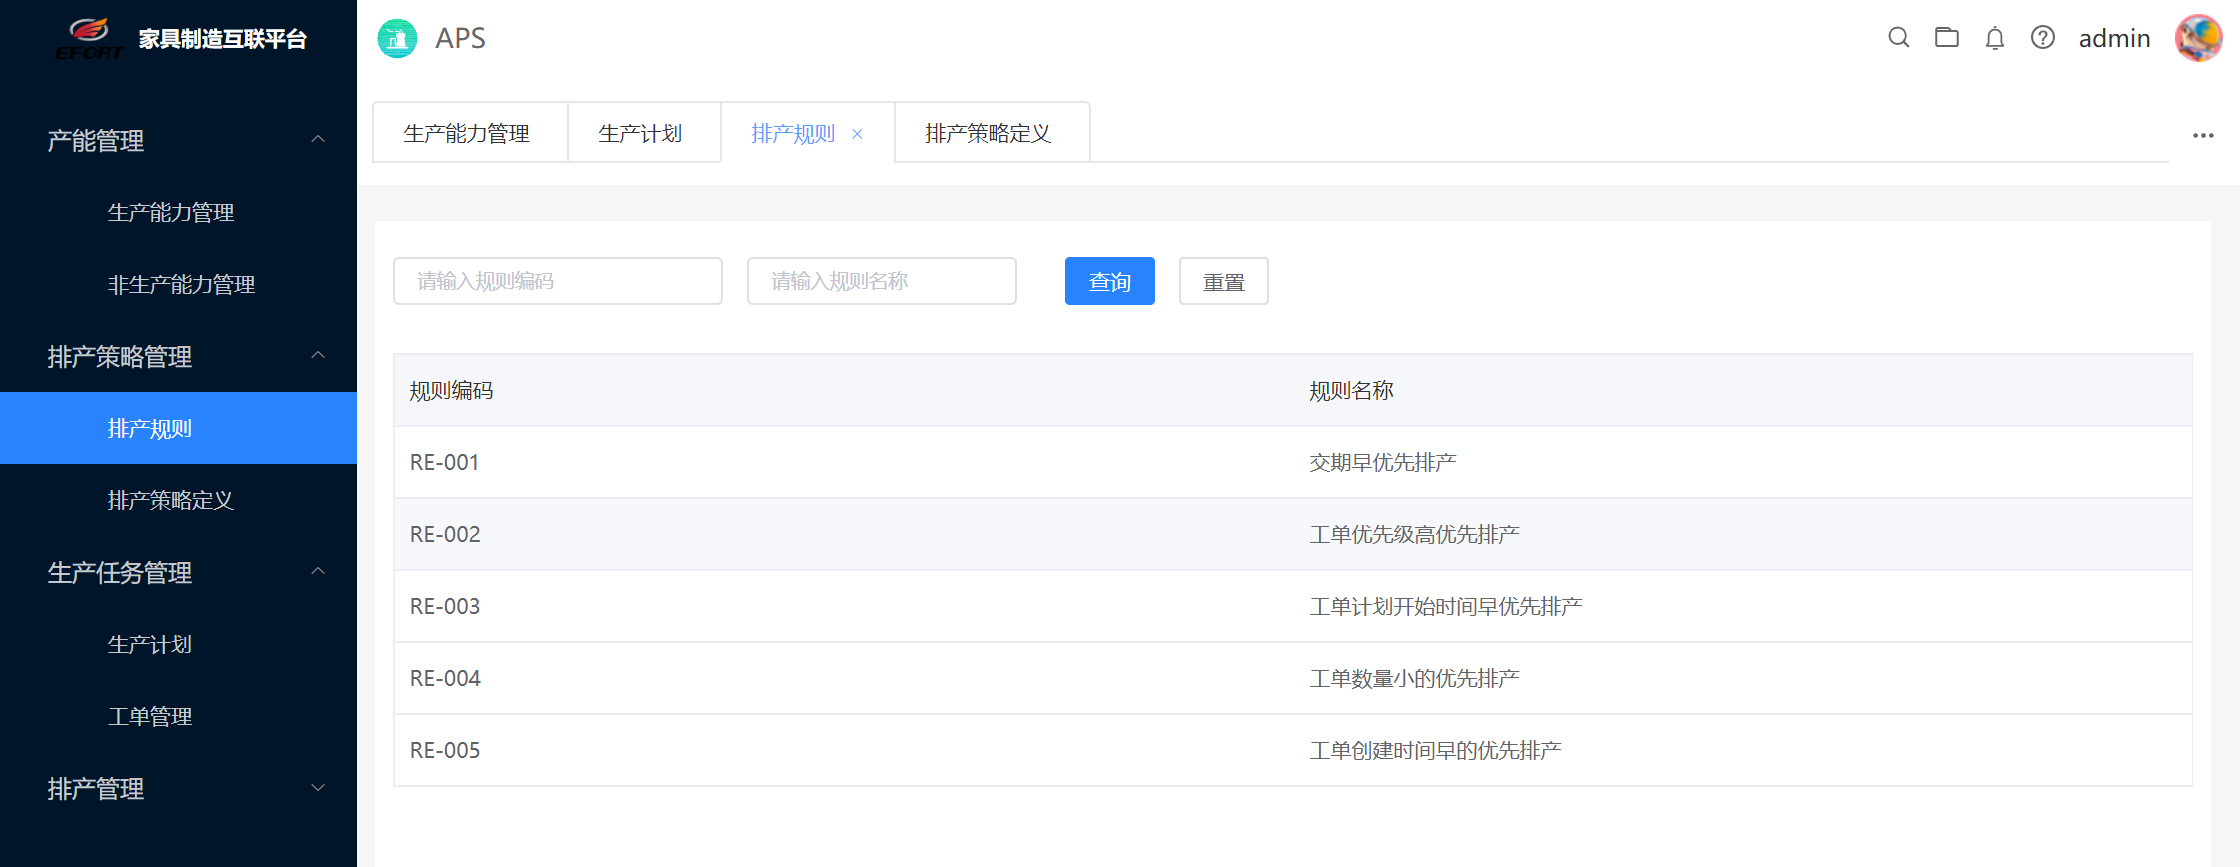Focus the 请输入规则名称 input field
Viewport: 2240px width, 867px height.
pyautogui.click(x=881, y=281)
